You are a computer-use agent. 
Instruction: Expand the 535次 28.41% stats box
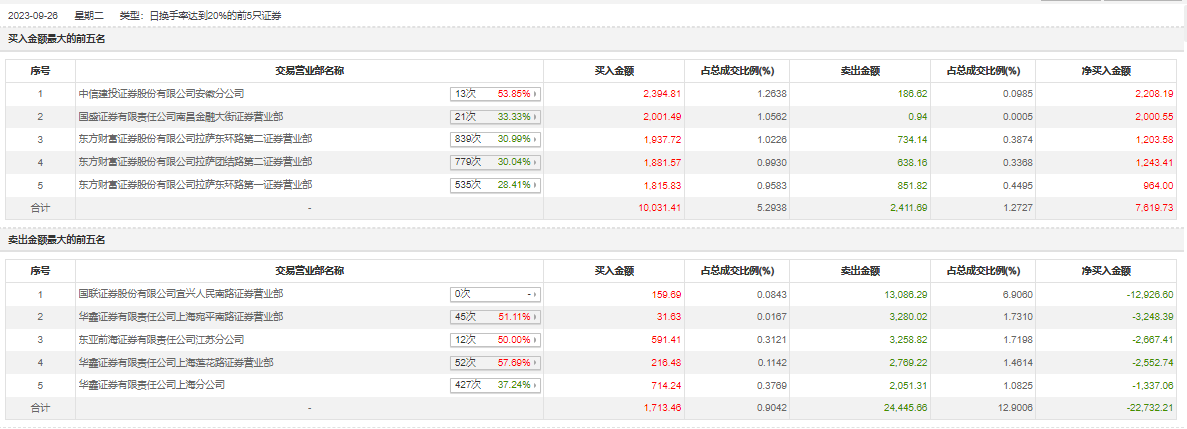tap(496, 185)
